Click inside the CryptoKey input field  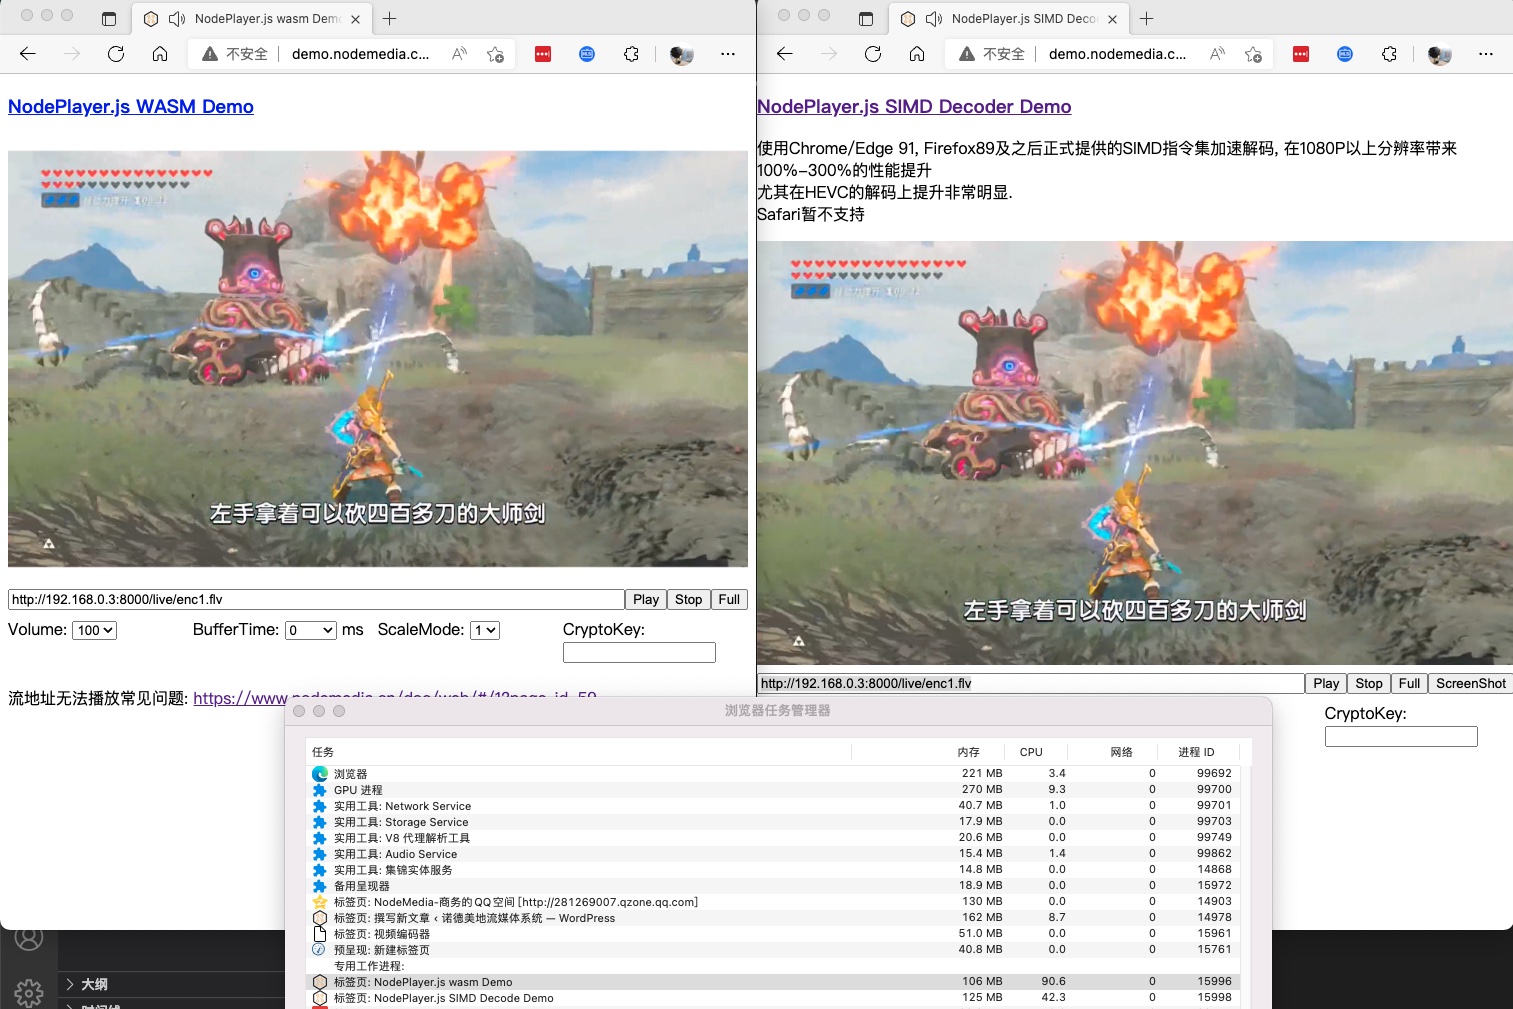pos(639,652)
